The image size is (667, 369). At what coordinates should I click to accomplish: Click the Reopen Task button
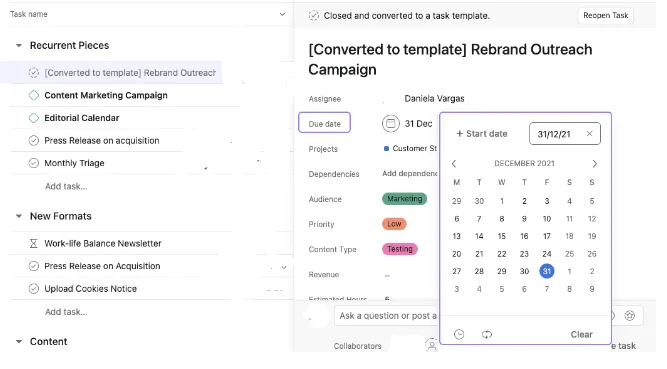[x=605, y=15]
